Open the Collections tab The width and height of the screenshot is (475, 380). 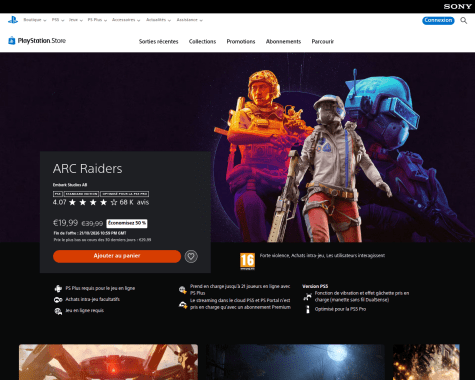point(202,42)
